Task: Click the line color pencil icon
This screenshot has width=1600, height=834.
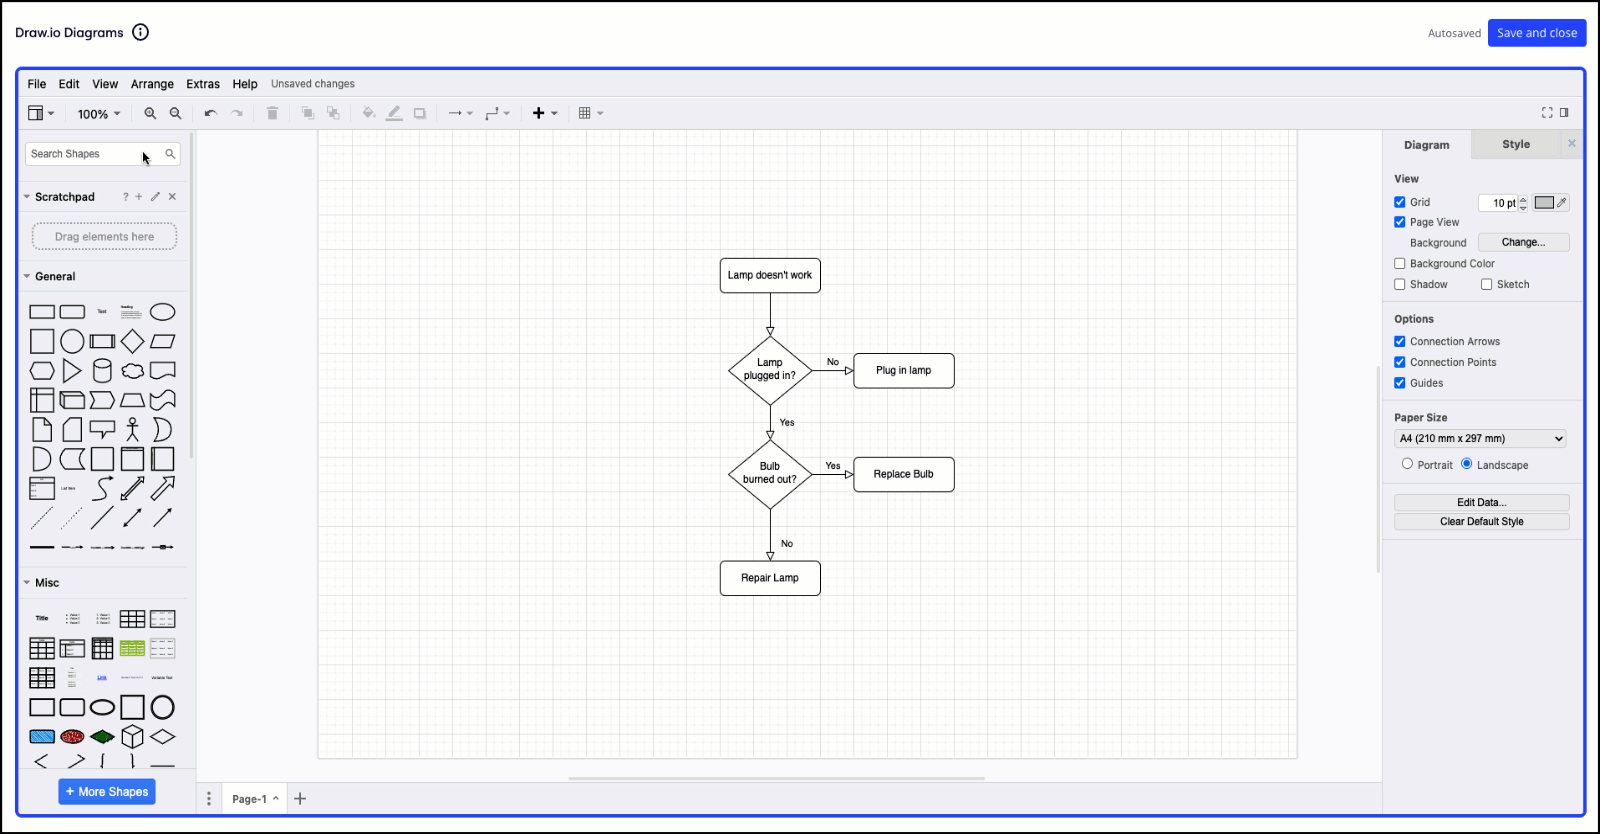Action: (394, 113)
